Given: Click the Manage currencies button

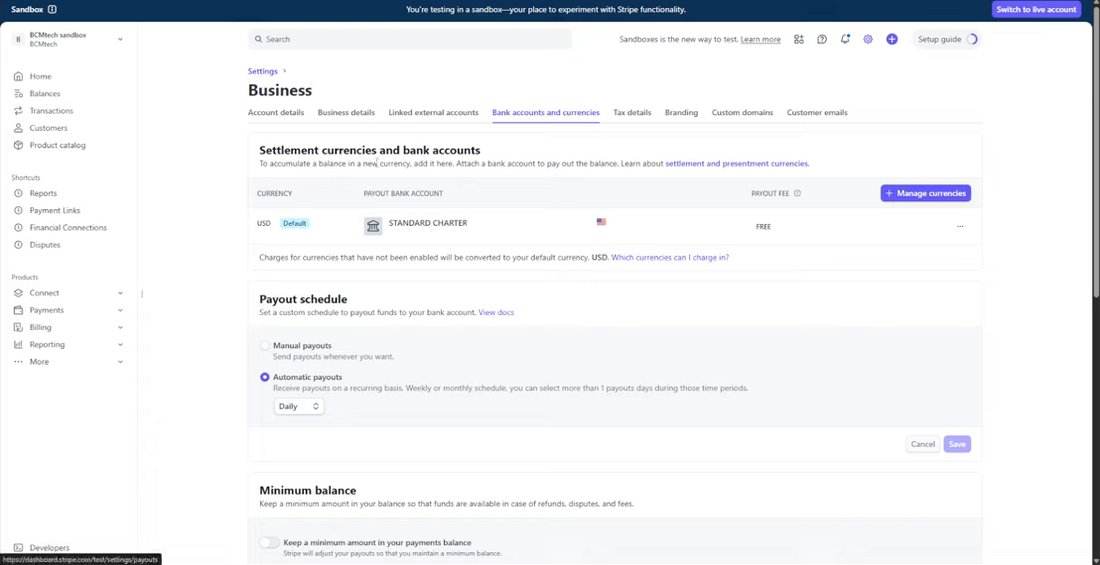Looking at the screenshot, I should (x=925, y=193).
